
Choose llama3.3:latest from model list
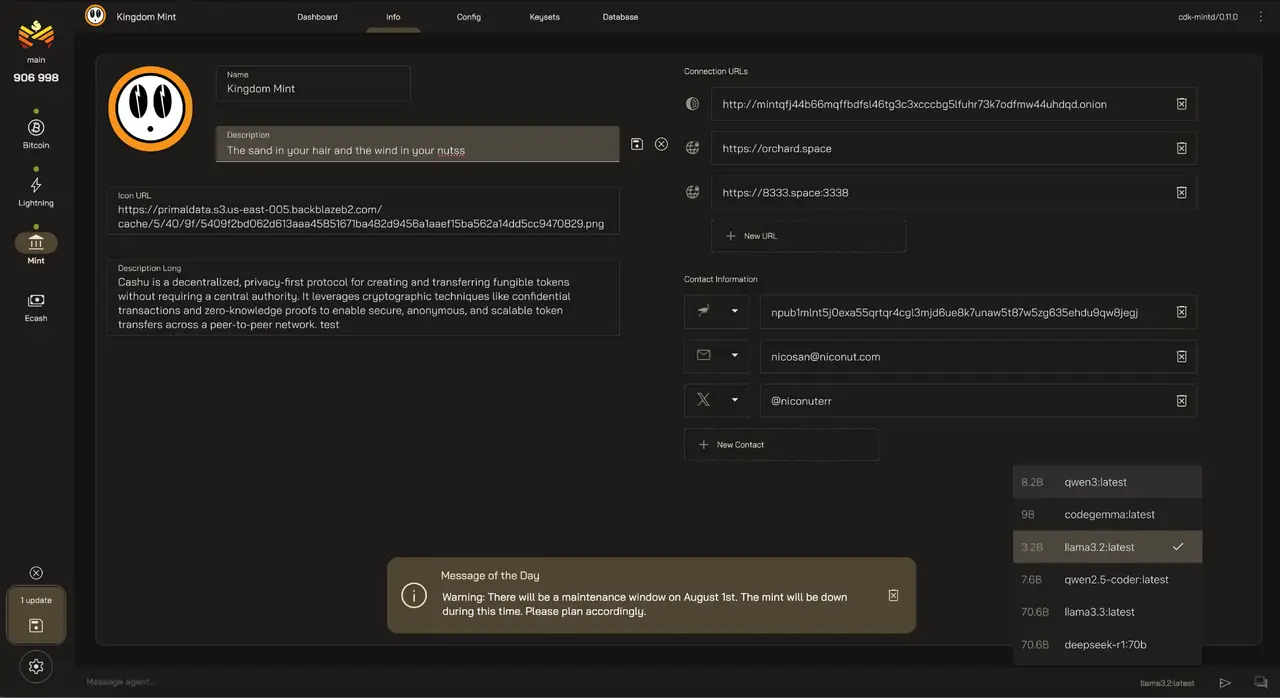point(1107,612)
